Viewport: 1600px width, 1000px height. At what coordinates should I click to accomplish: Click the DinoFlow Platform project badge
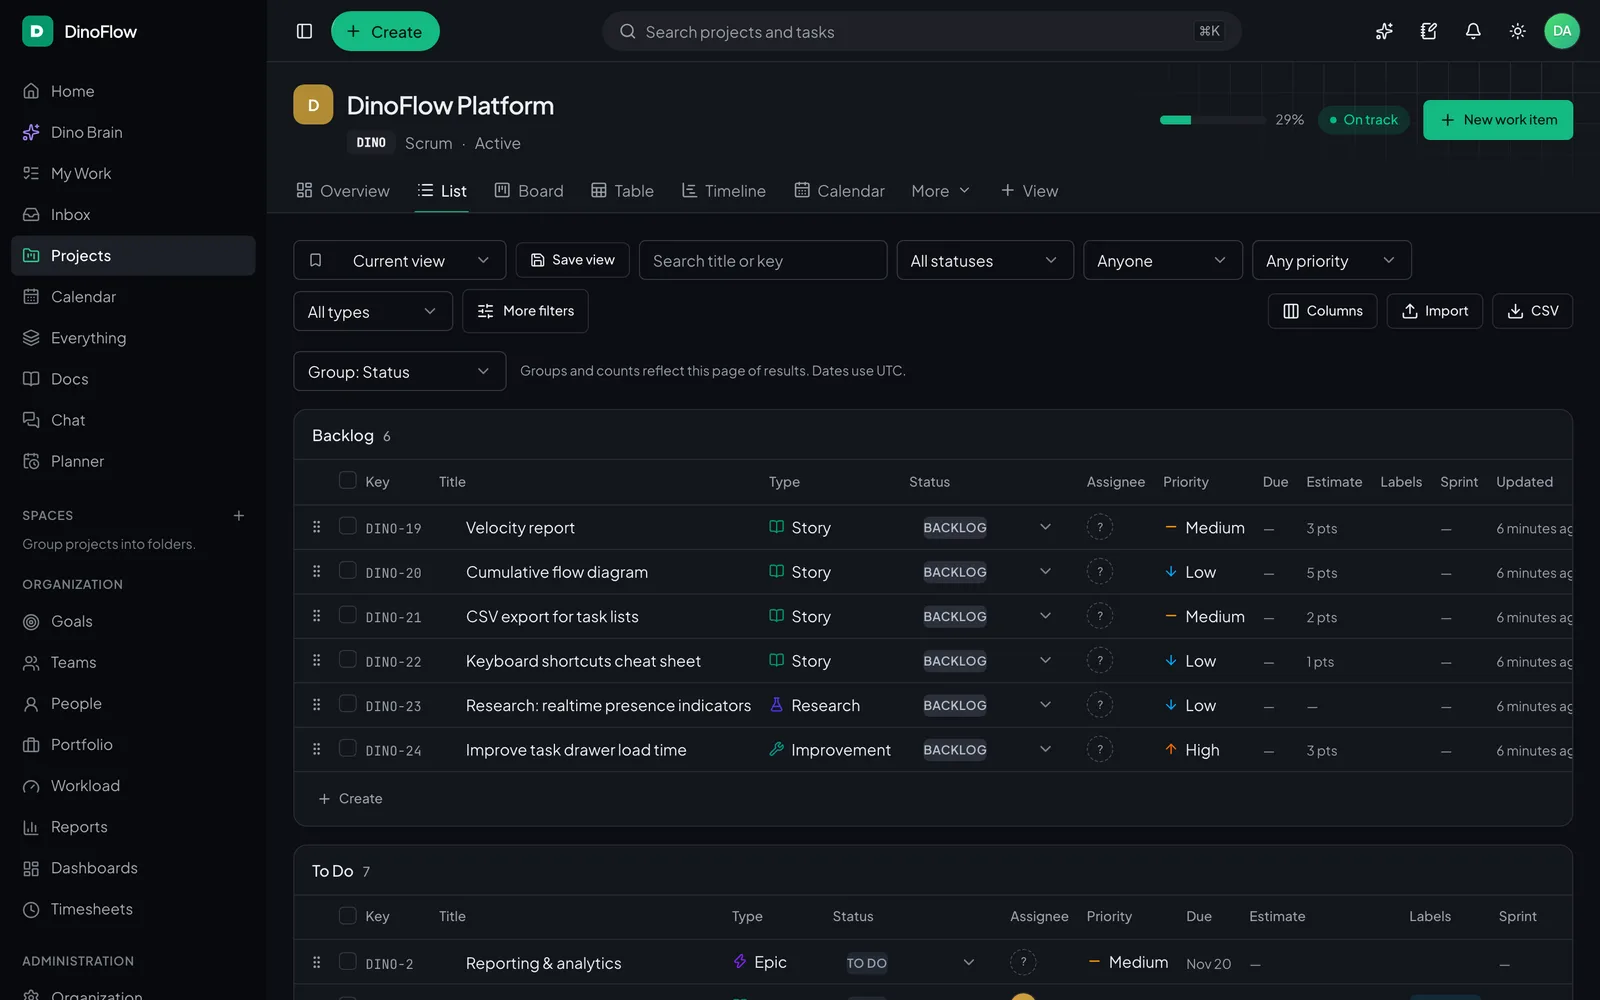(313, 105)
